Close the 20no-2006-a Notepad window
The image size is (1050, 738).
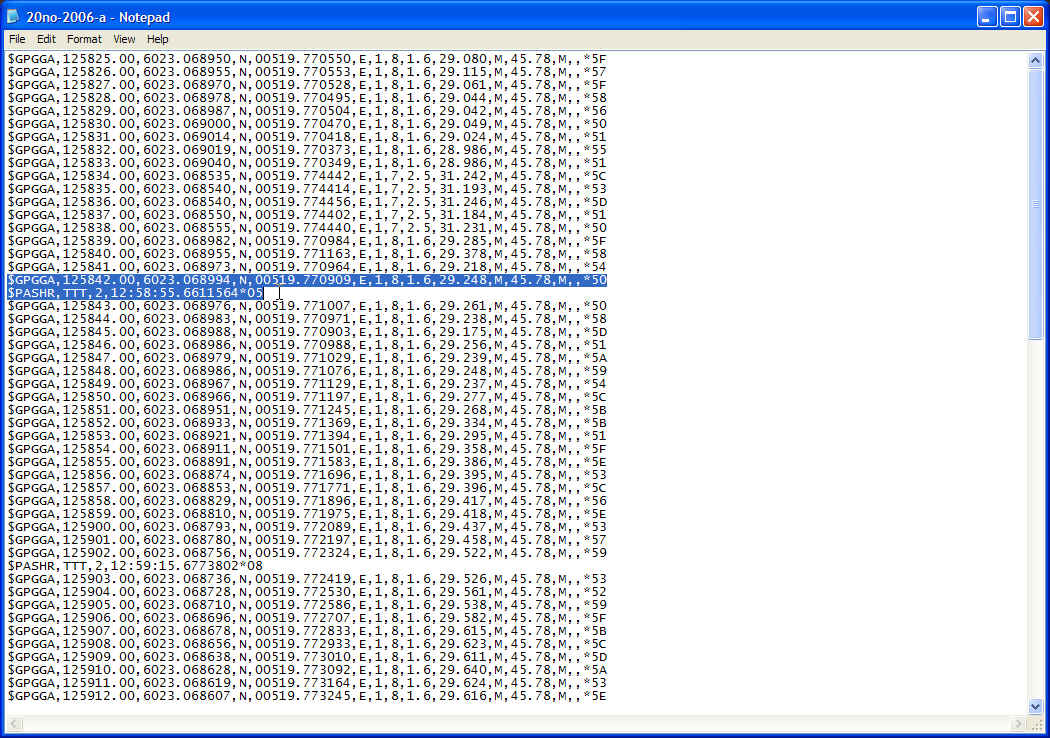pos(1033,17)
